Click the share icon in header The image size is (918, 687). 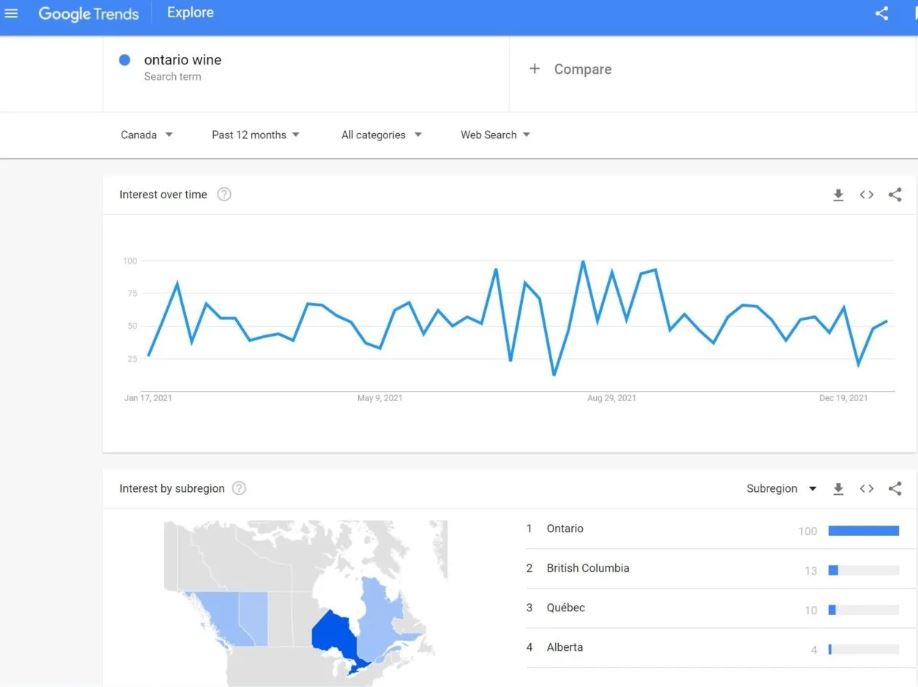pos(881,14)
